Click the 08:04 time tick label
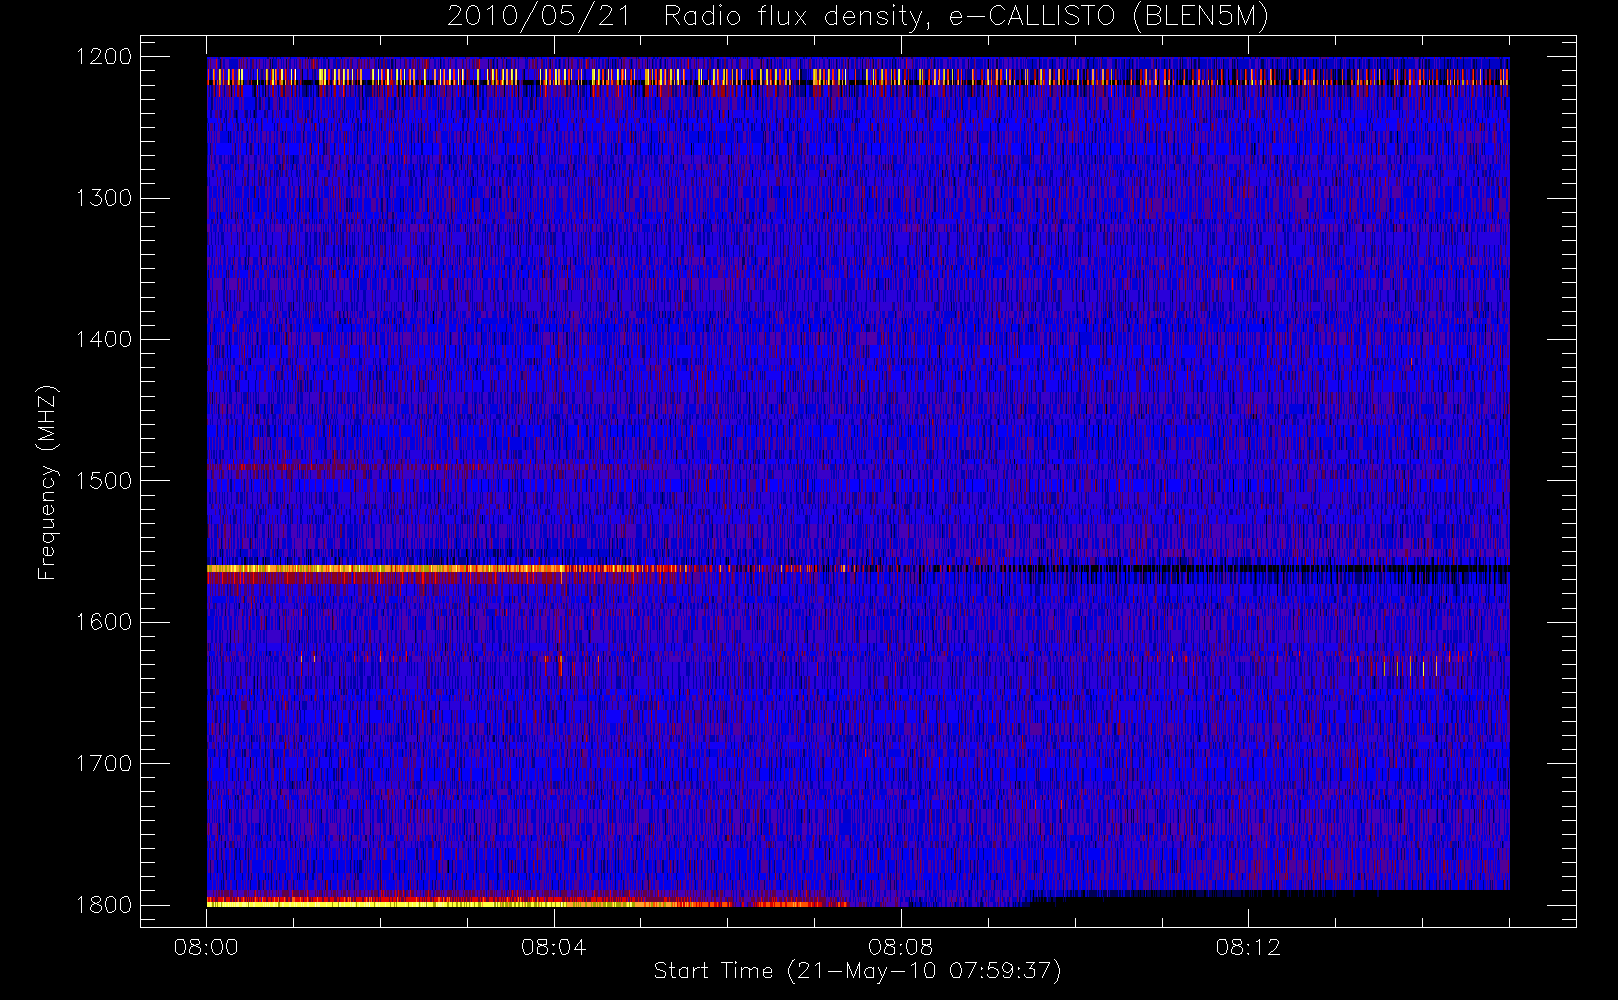The image size is (1618, 1000). (x=553, y=947)
